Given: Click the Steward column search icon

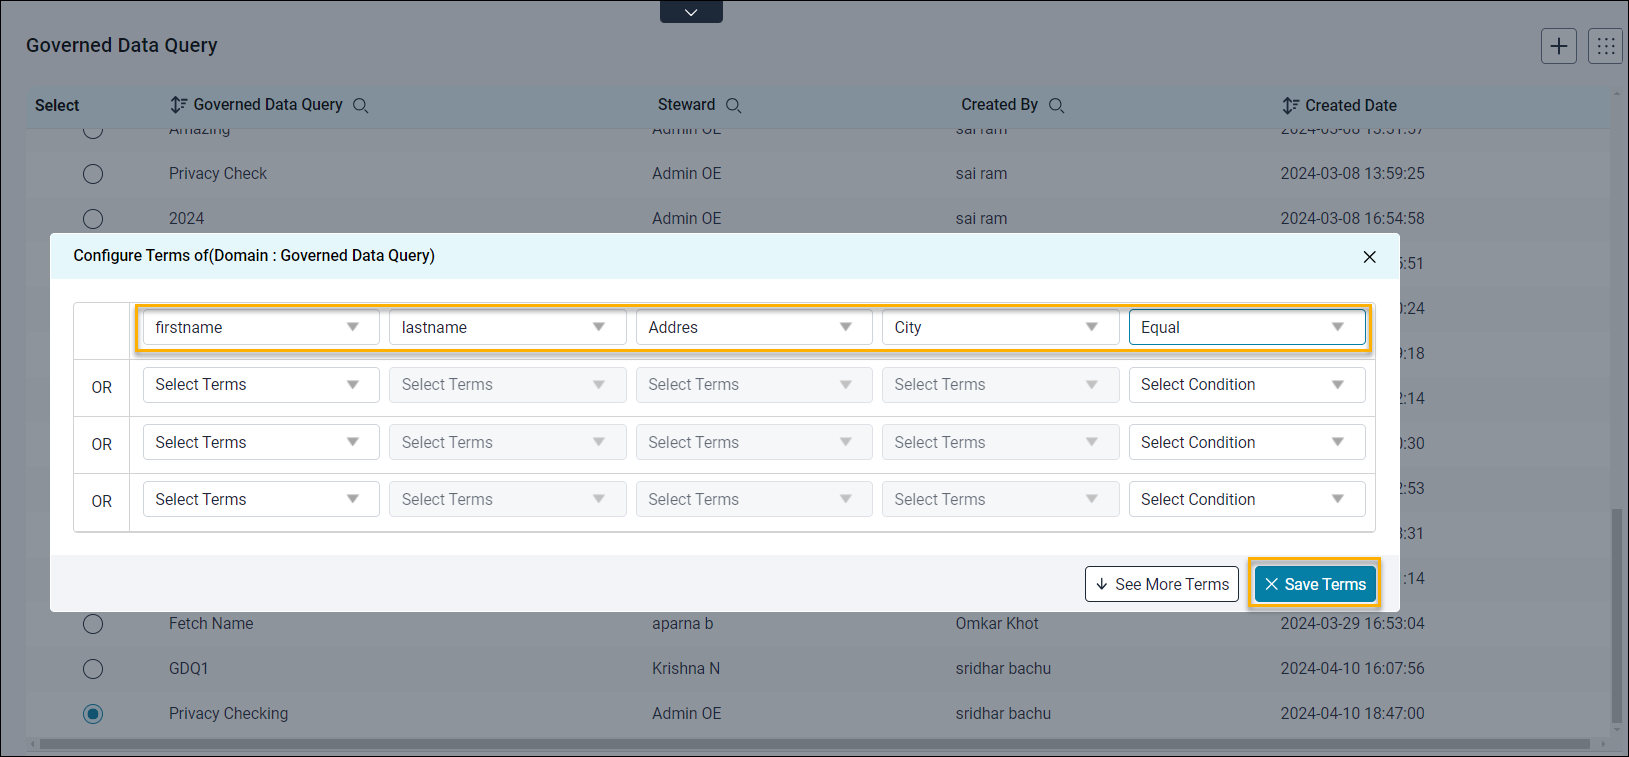Looking at the screenshot, I should (x=733, y=106).
